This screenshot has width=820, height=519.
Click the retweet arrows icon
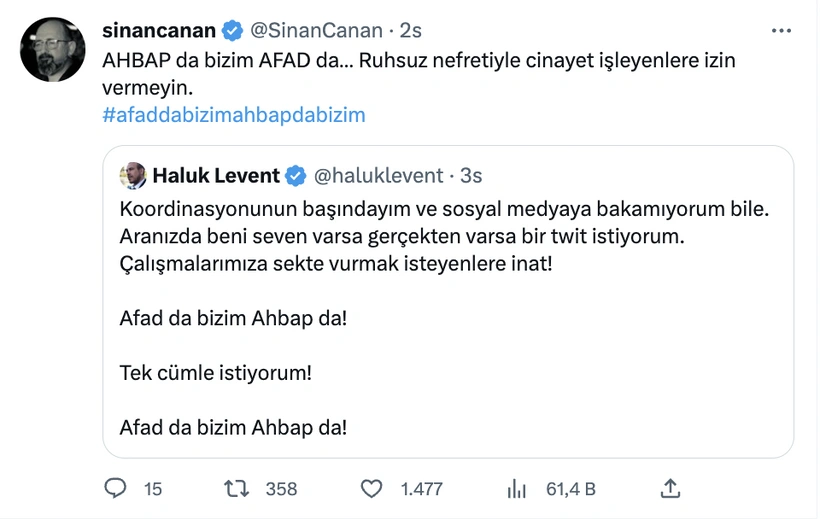click(237, 488)
